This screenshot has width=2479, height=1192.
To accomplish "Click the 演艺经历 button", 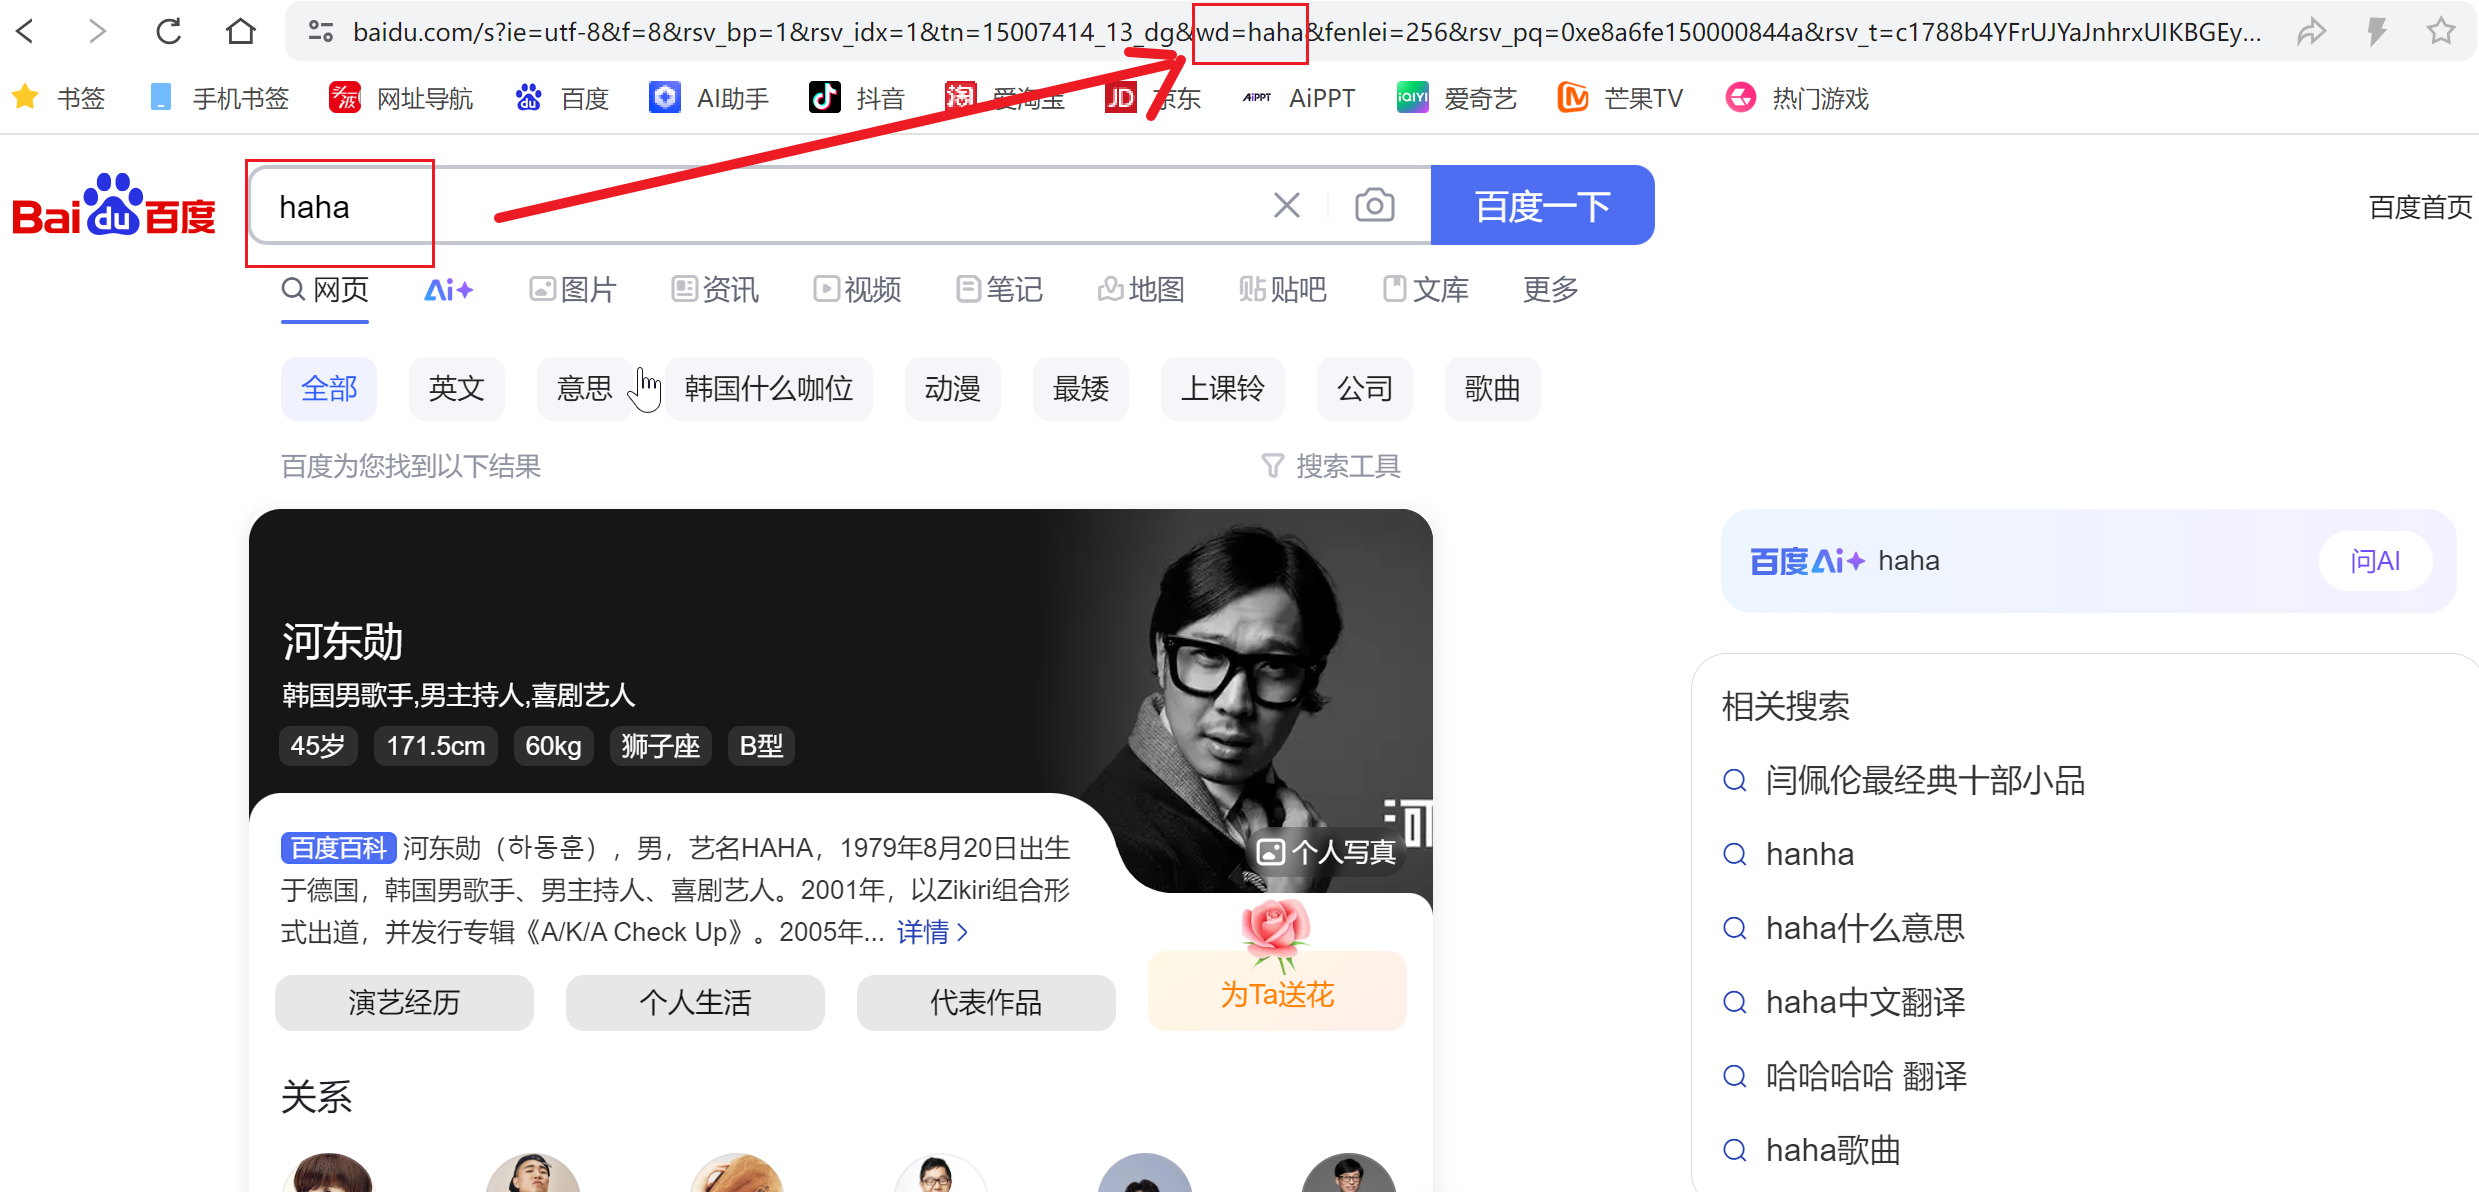I will [404, 1002].
